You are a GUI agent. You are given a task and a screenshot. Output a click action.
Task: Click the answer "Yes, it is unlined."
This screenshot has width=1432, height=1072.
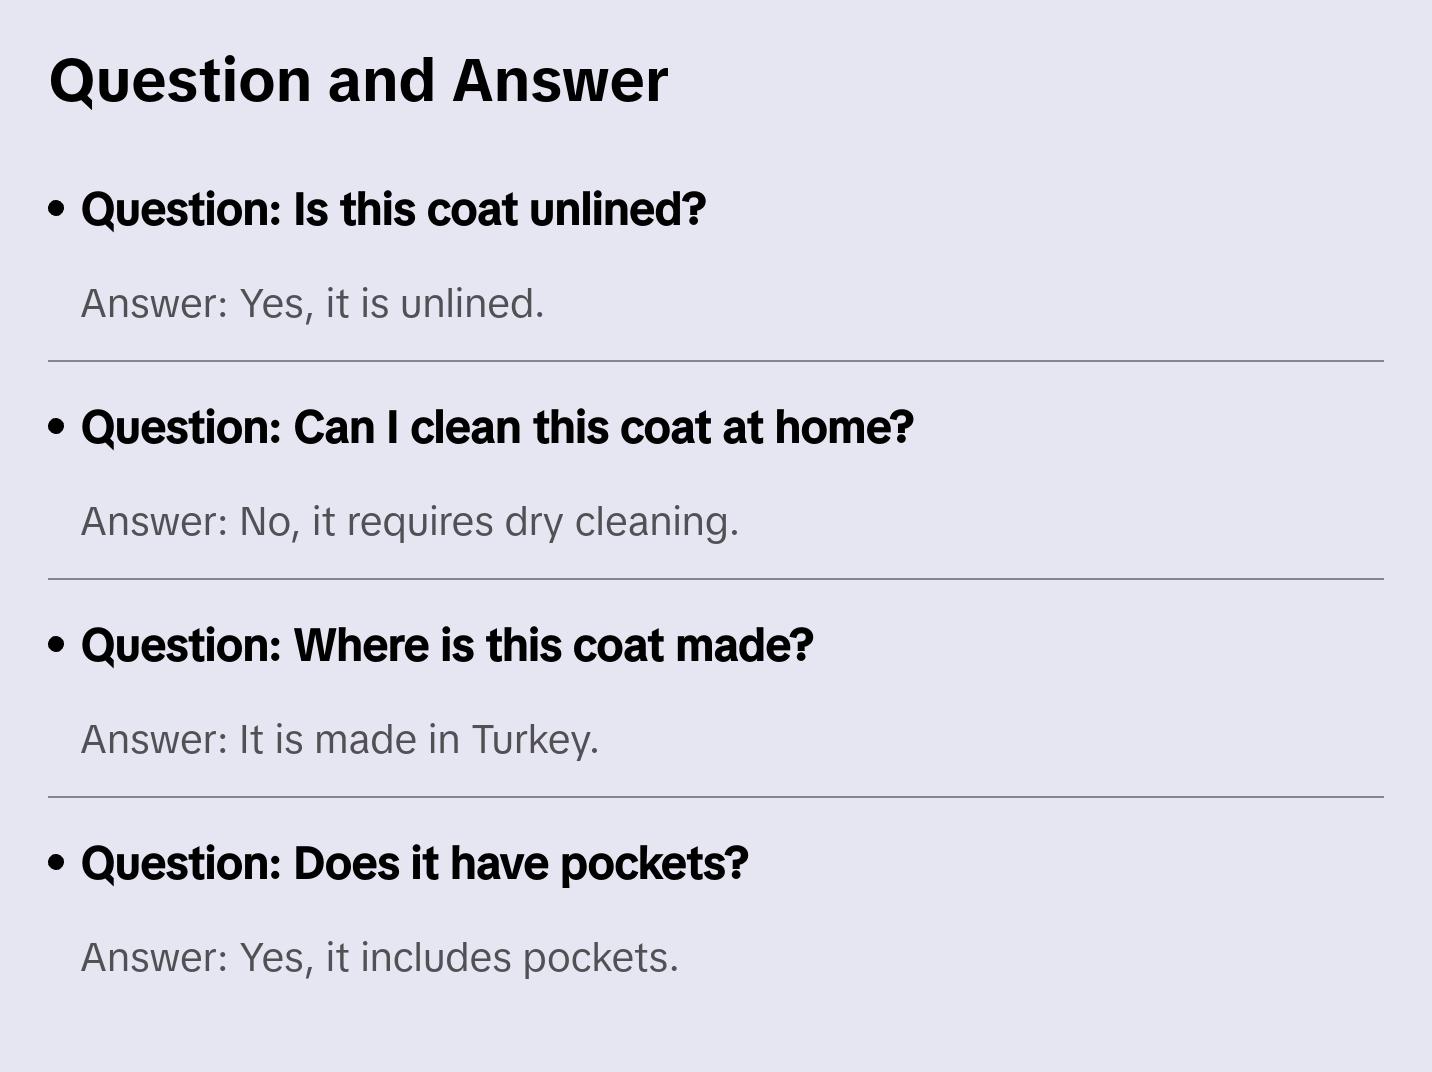tap(312, 304)
